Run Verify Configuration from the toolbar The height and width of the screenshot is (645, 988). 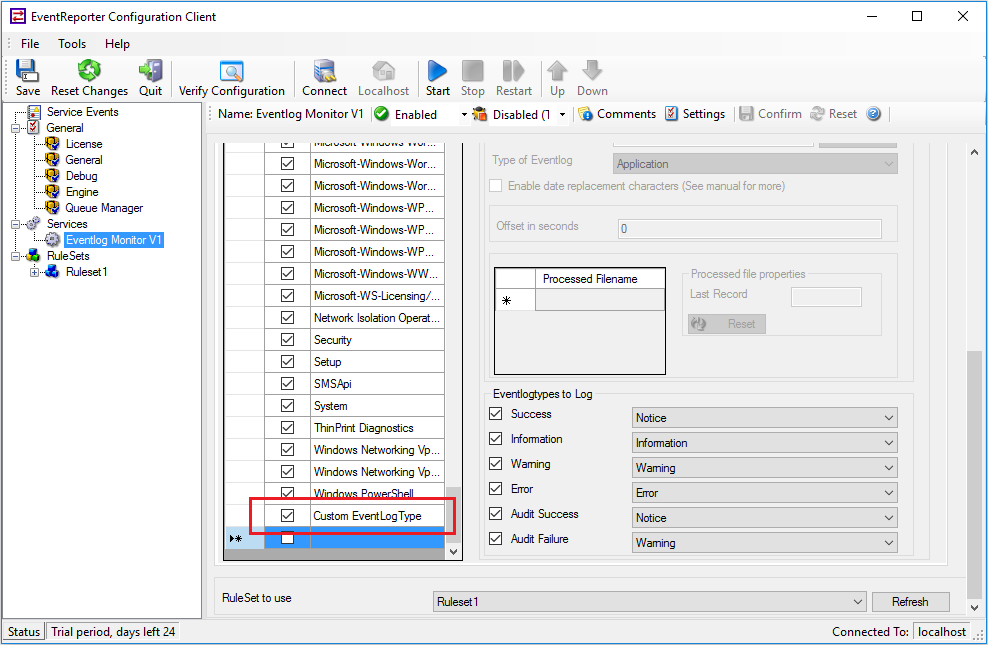(232, 78)
